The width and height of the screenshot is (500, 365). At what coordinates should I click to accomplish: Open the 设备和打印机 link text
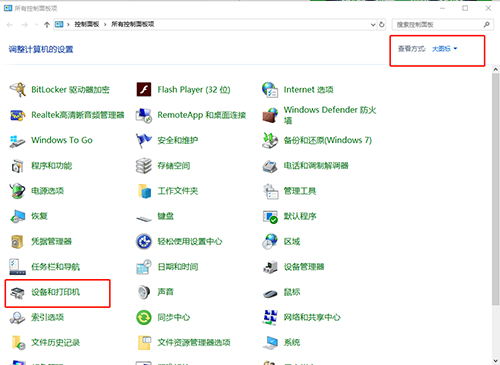[x=55, y=292]
